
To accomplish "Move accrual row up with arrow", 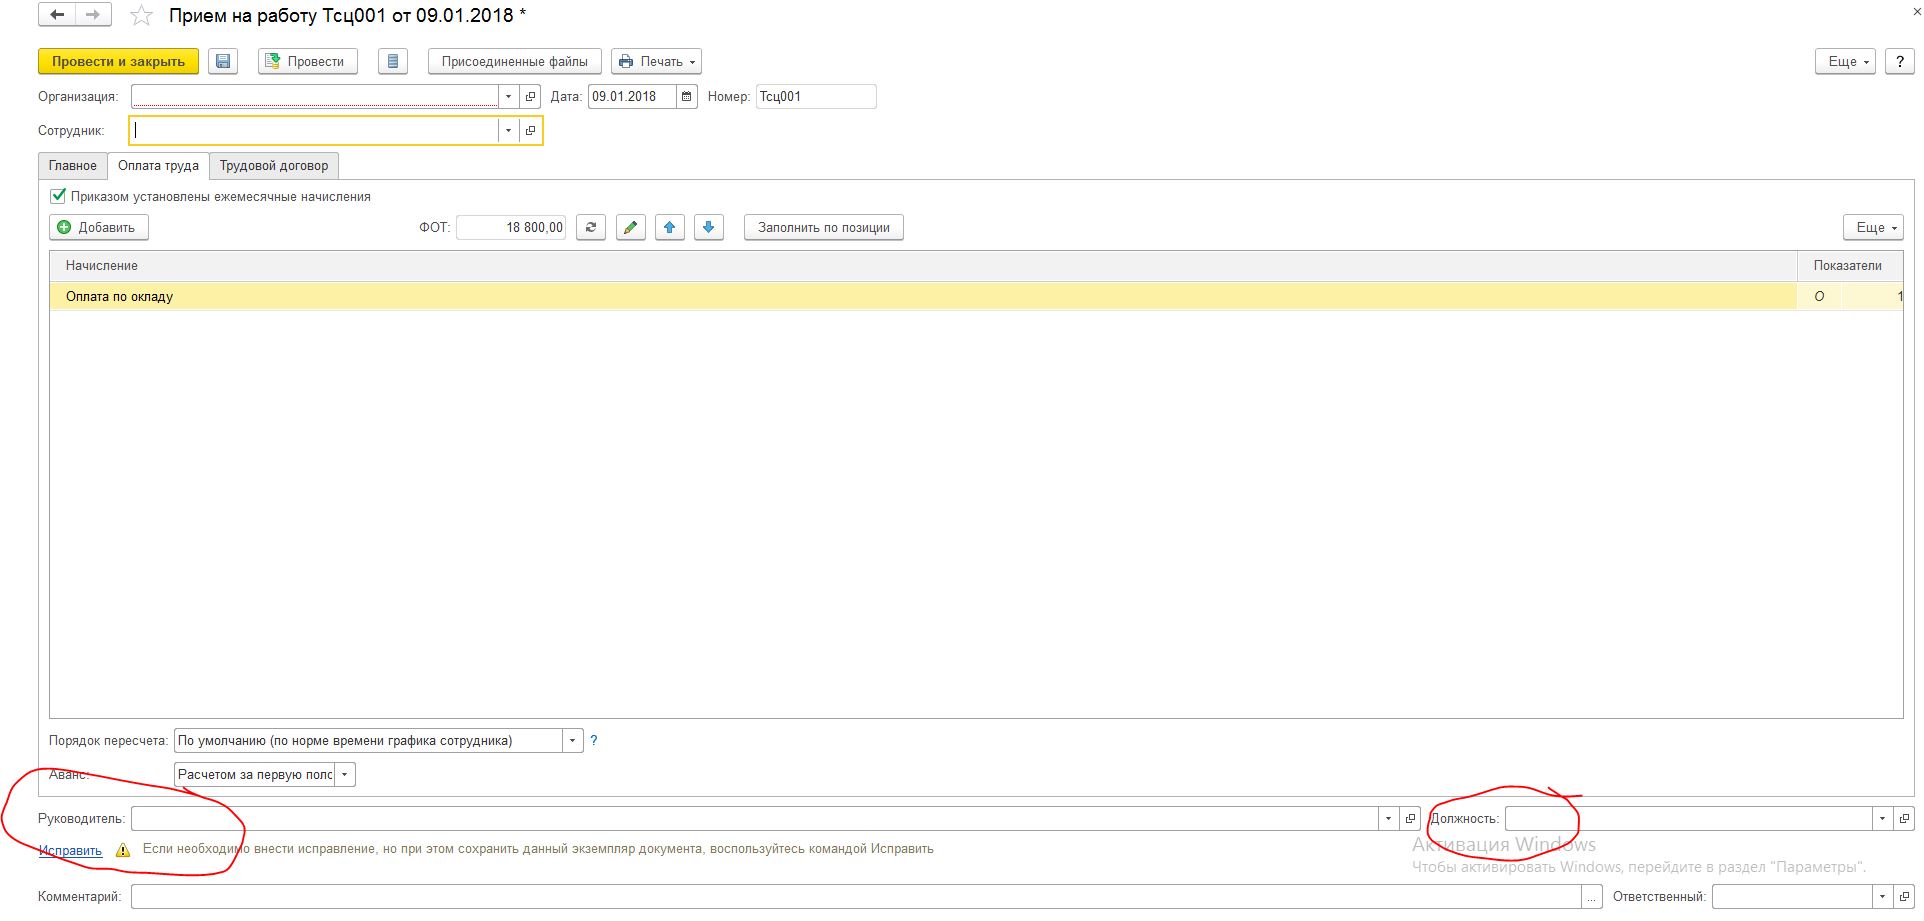I will tap(669, 227).
